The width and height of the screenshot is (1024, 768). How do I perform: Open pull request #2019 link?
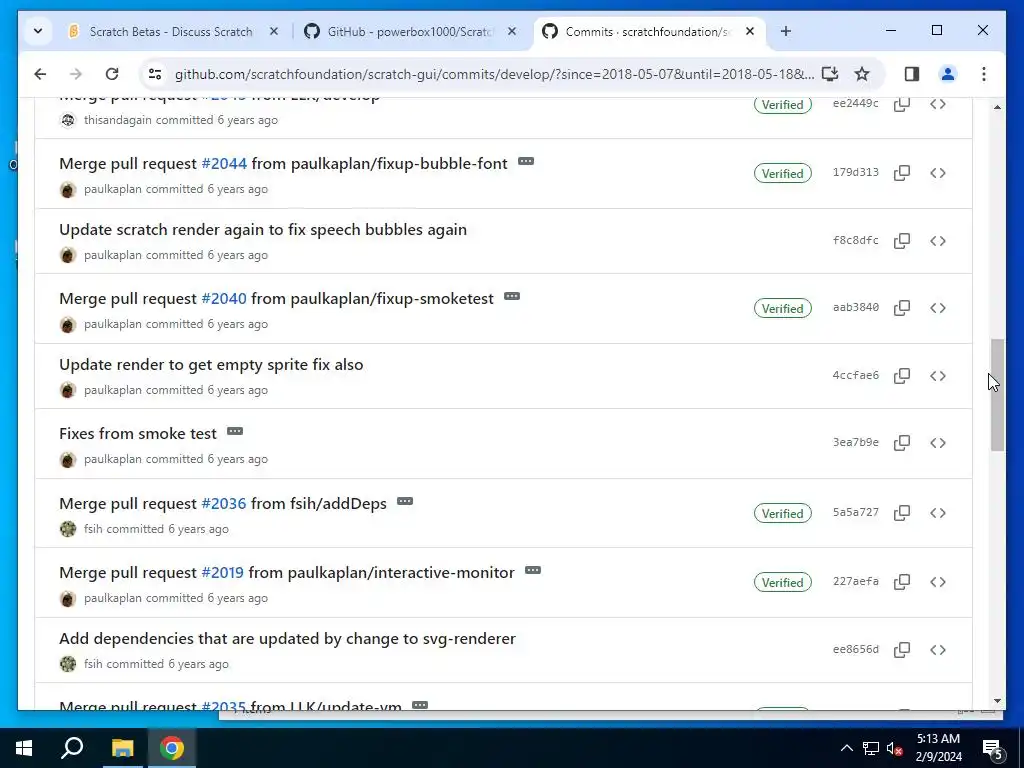(222, 573)
